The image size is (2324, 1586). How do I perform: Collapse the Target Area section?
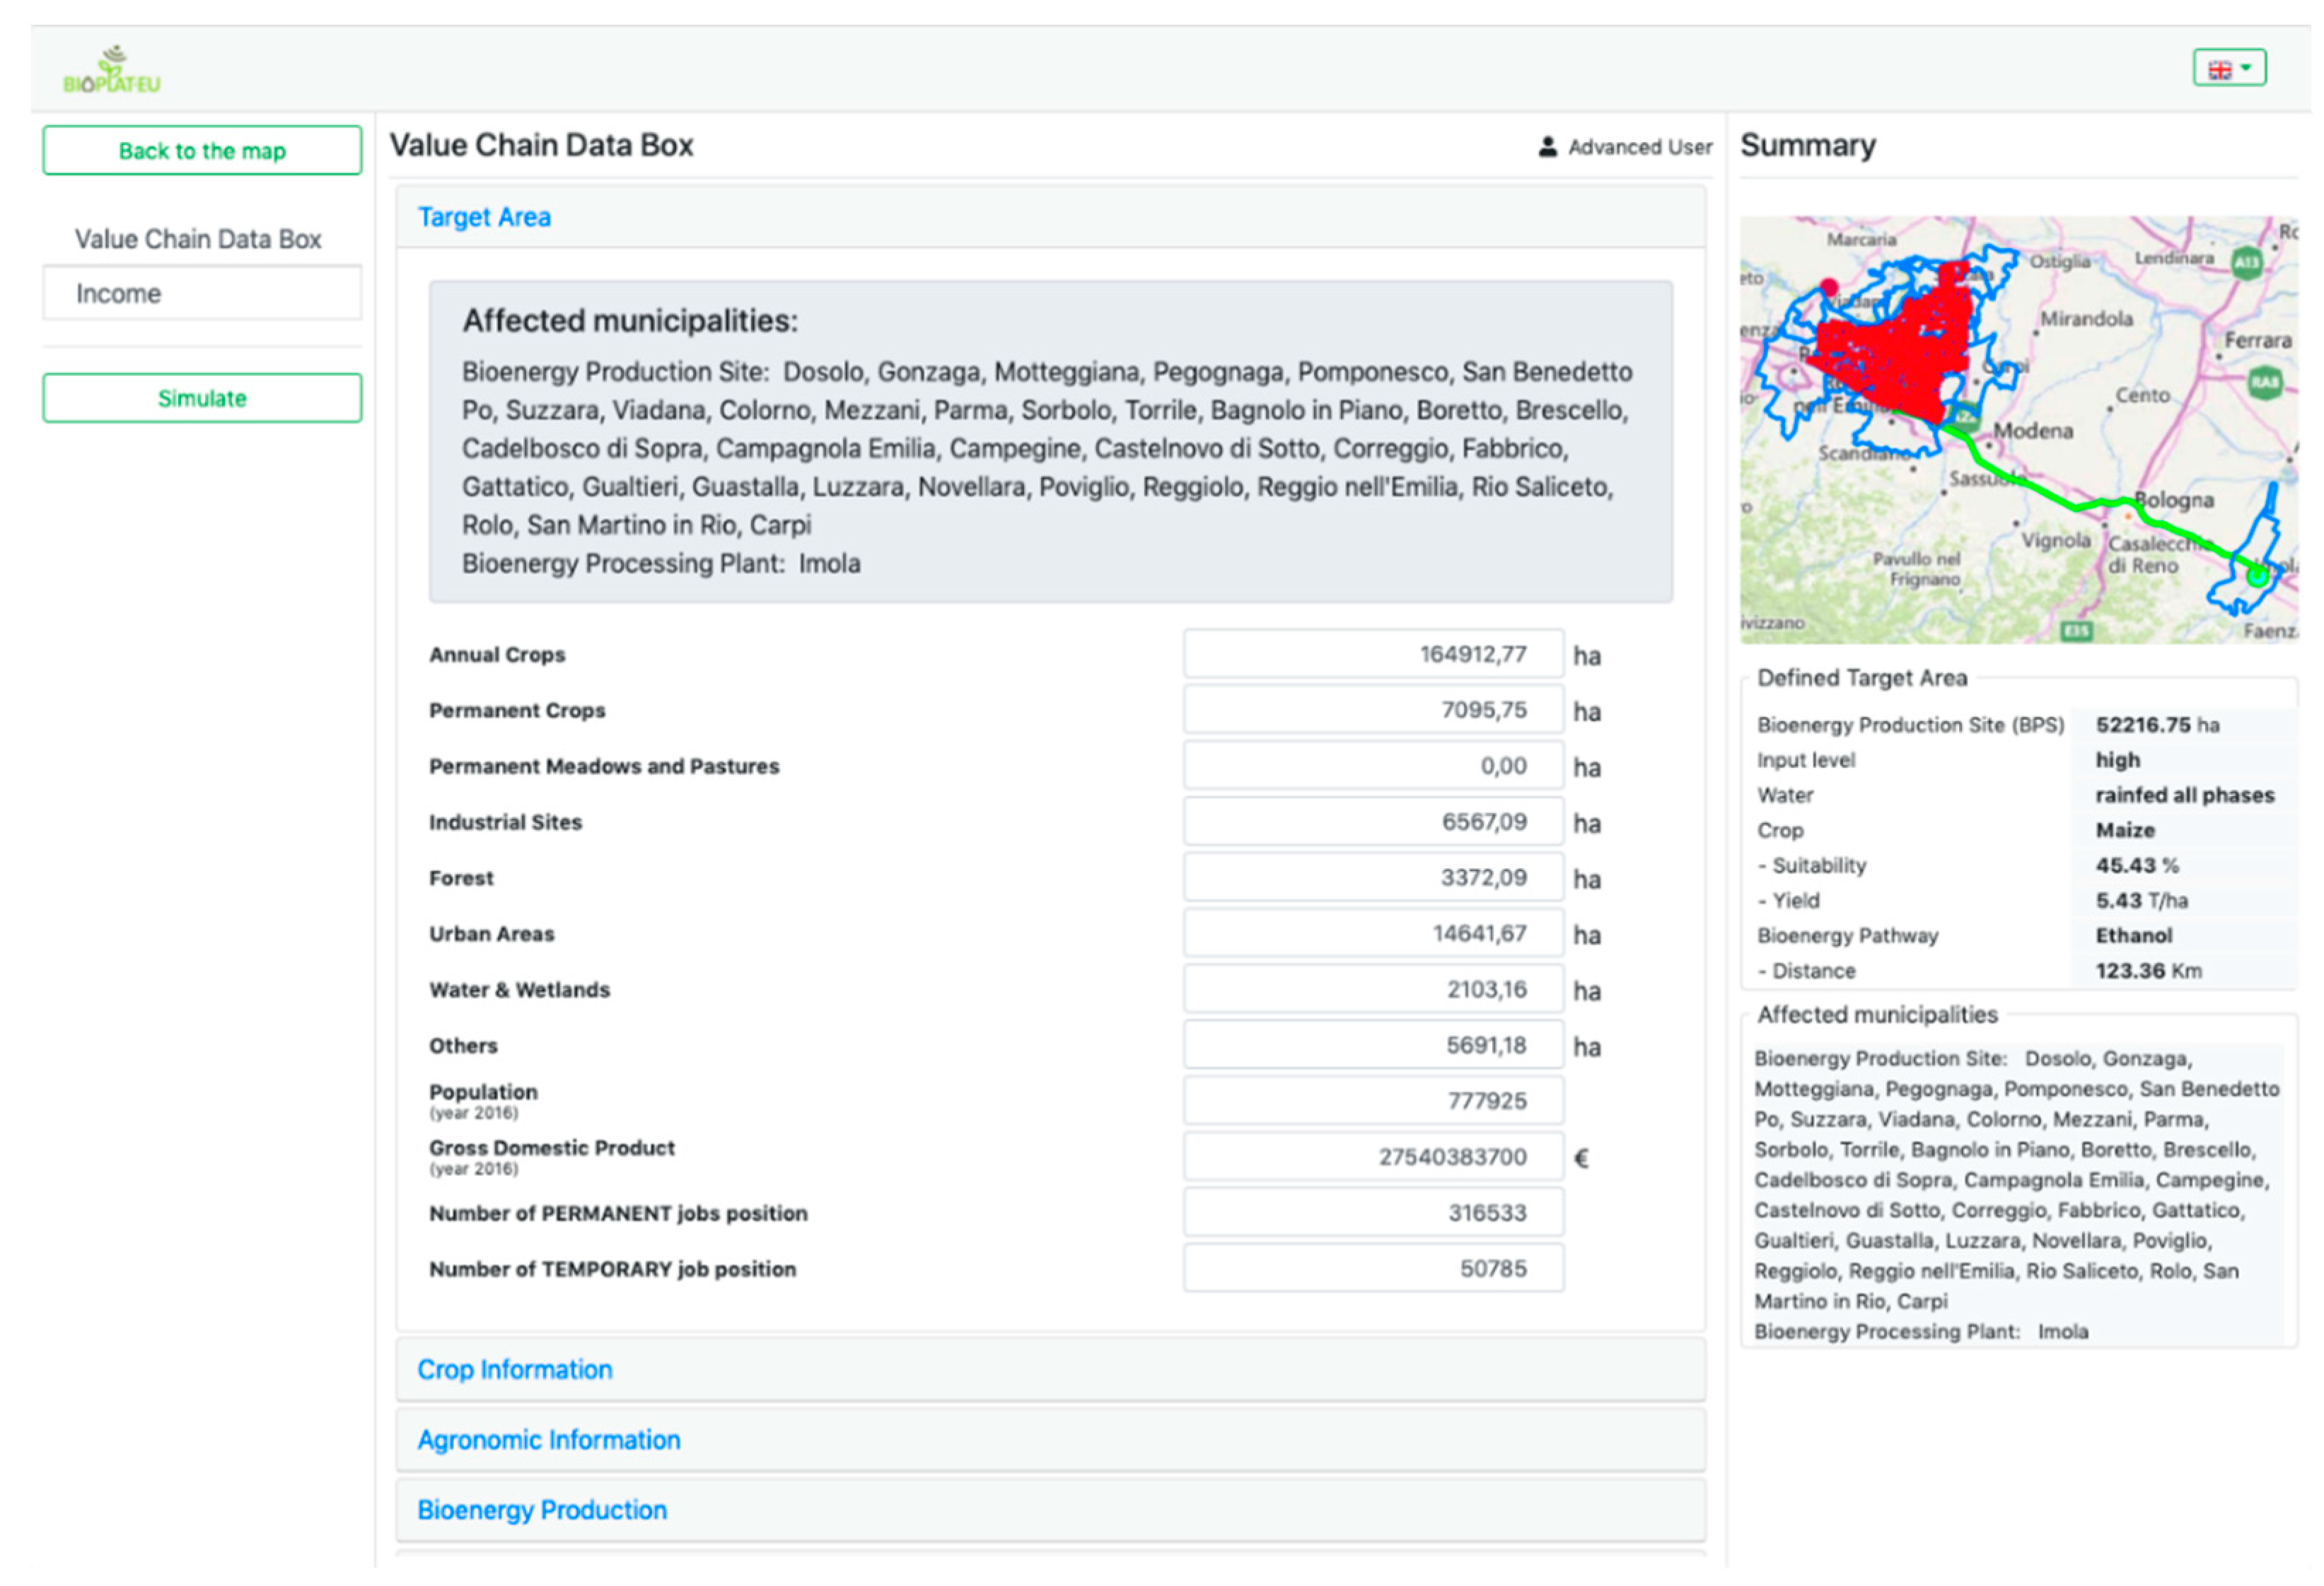click(484, 217)
